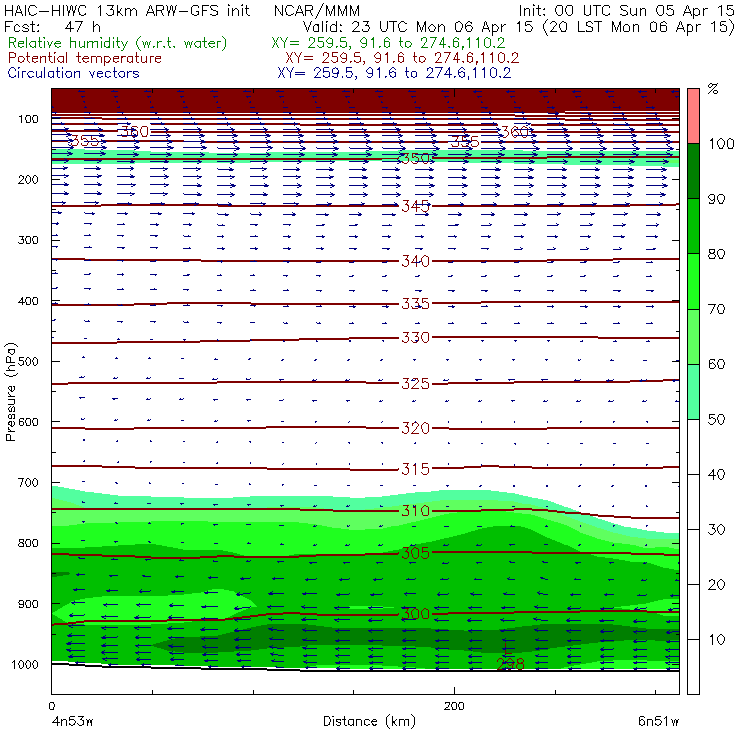Click the 350 contour label

pos(415,158)
